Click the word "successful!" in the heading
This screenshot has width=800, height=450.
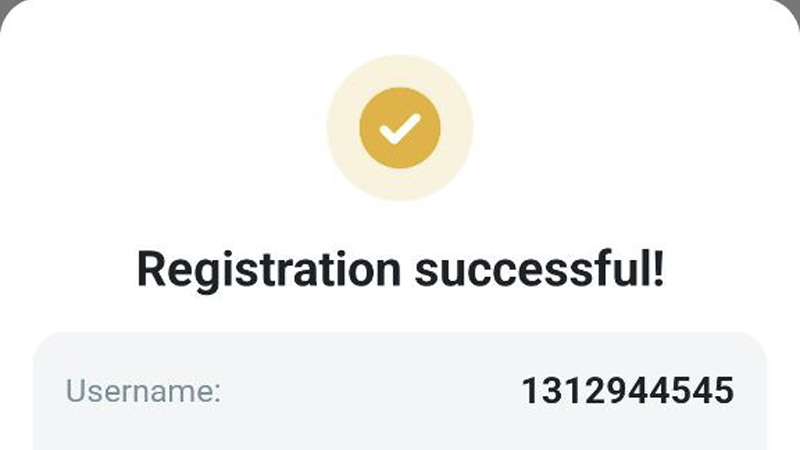click(x=533, y=269)
